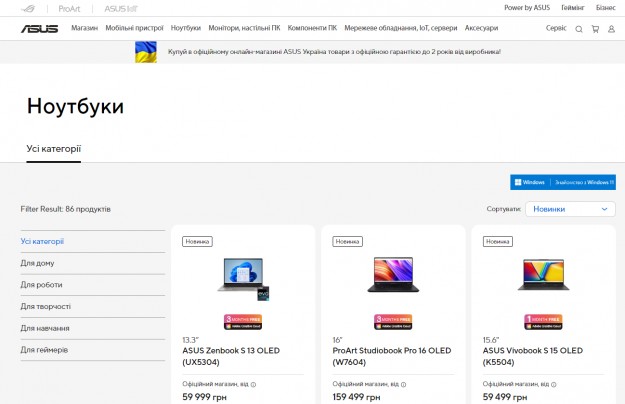Viewport: 625px width, 404px height.
Task: Filter by Для творчості category
Action: point(46,306)
